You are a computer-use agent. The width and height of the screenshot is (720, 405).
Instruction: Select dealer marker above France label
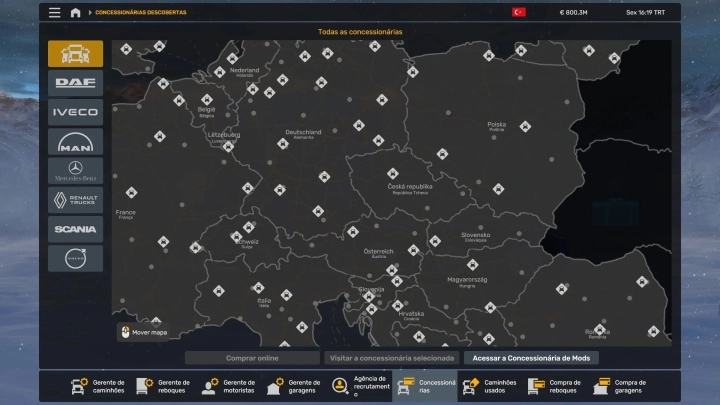(131, 192)
